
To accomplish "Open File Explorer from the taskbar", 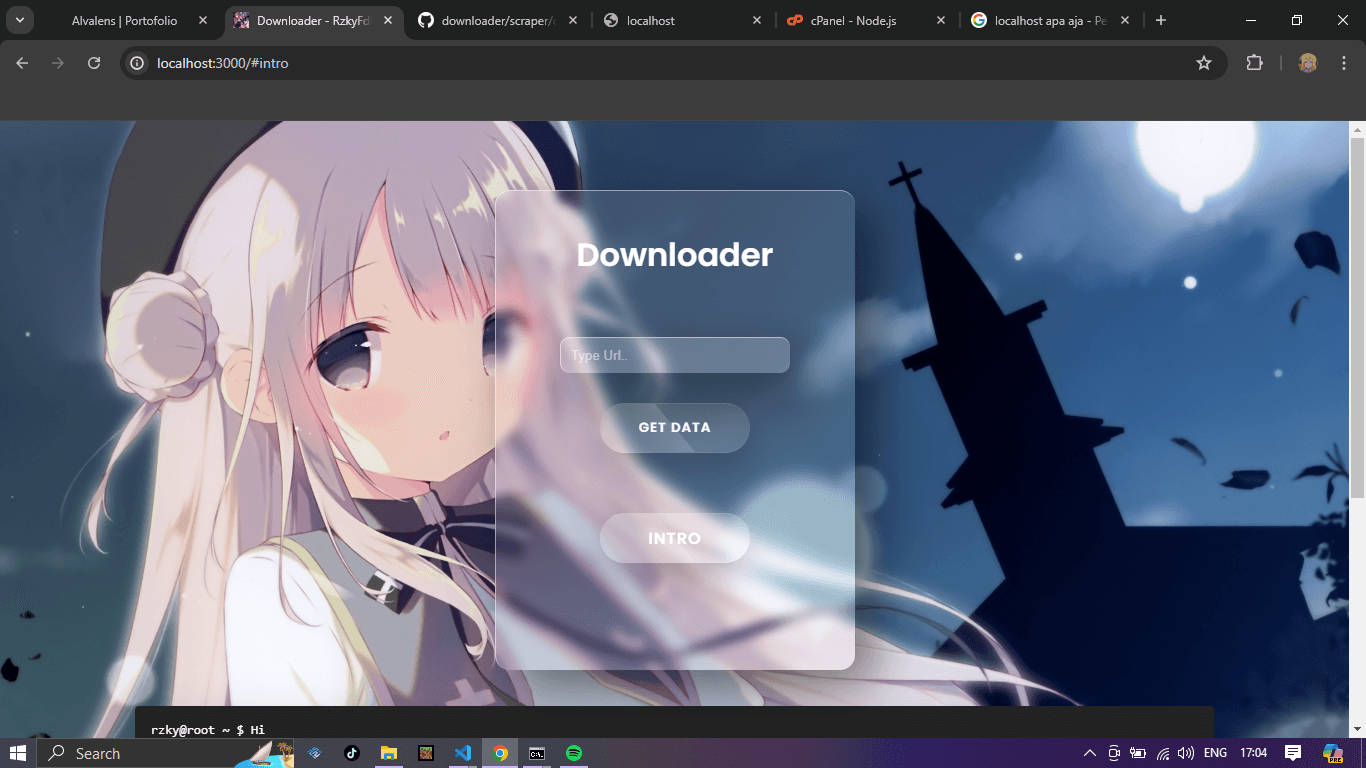I will point(388,753).
